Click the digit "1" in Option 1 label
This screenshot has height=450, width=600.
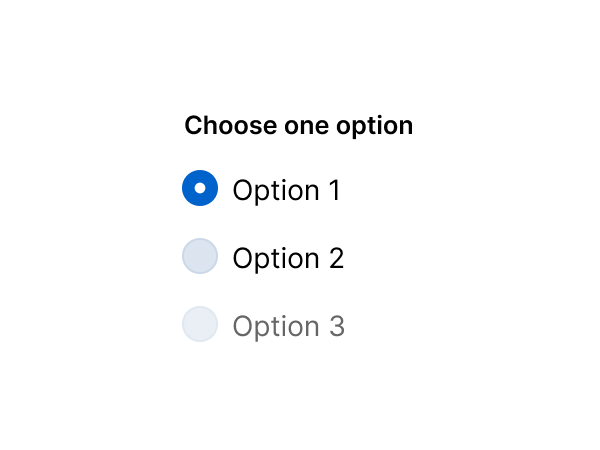334,190
